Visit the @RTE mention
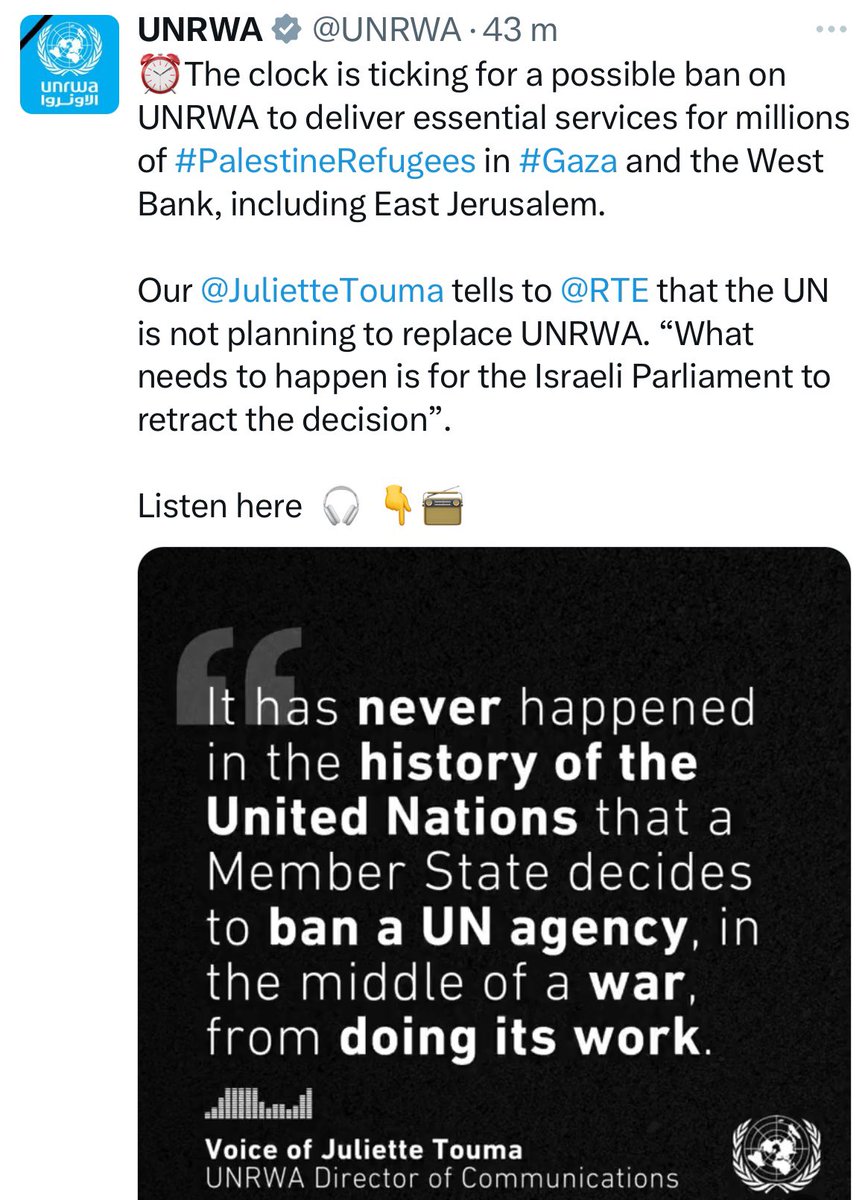868x1200 pixels. click(x=602, y=291)
